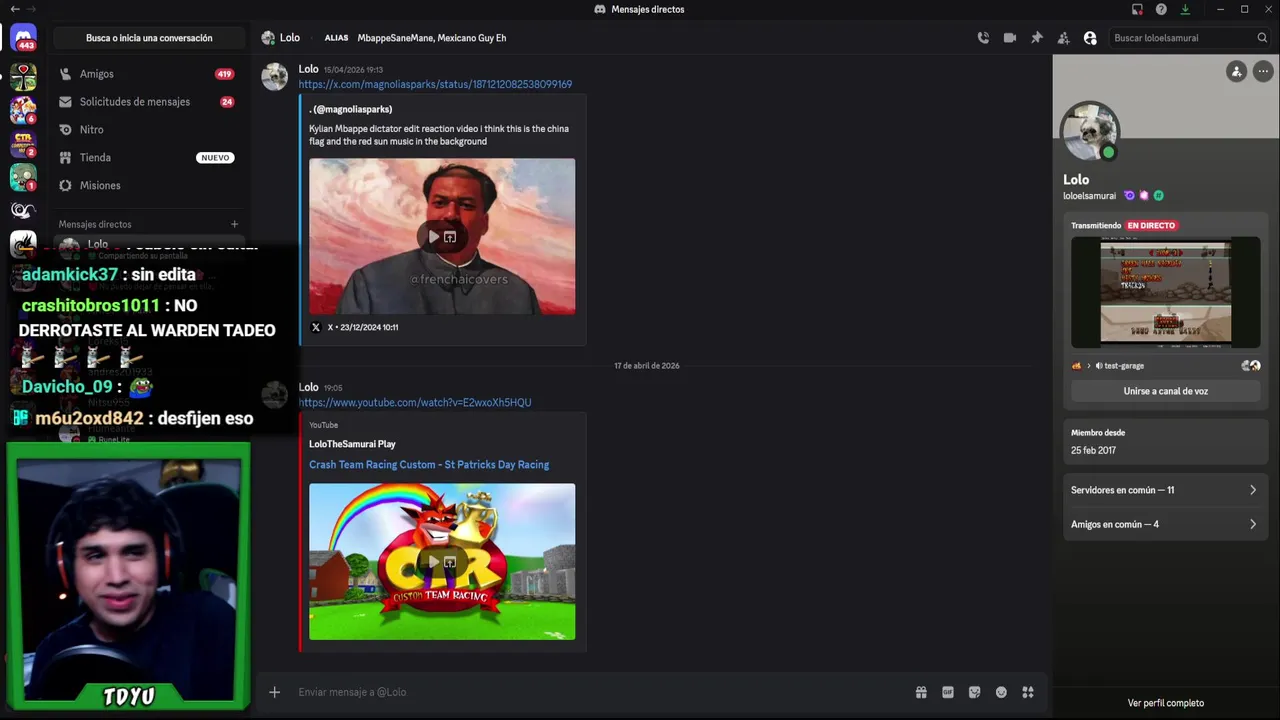The image size is (1280, 720).
Task: Open the help icon in the title bar
Action: click(1161, 9)
